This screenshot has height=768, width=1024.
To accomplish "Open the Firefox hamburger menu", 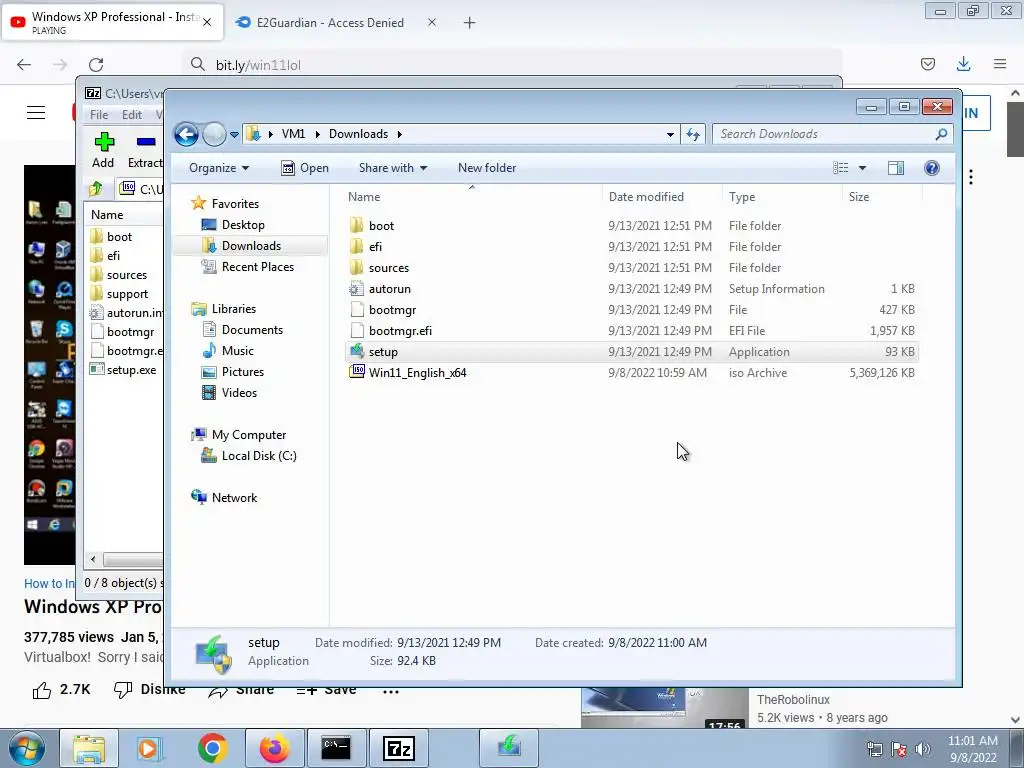I will coord(1000,64).
